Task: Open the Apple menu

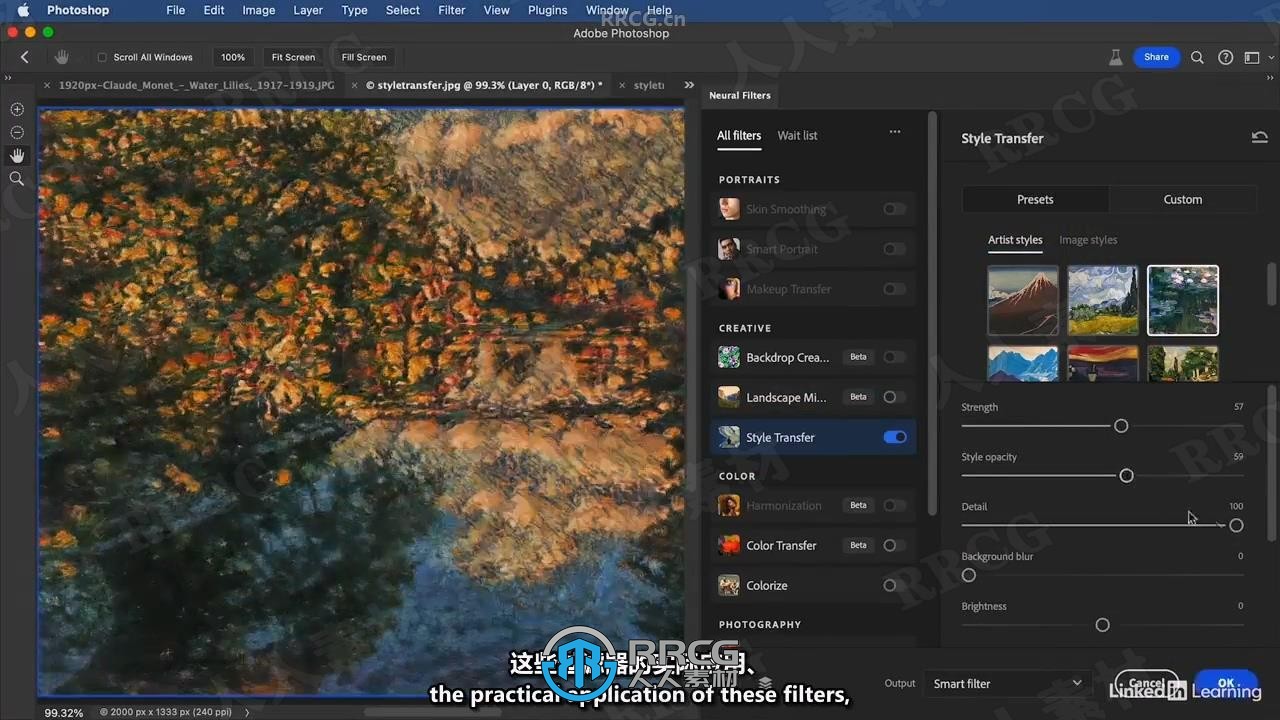Action: point(23,10)
